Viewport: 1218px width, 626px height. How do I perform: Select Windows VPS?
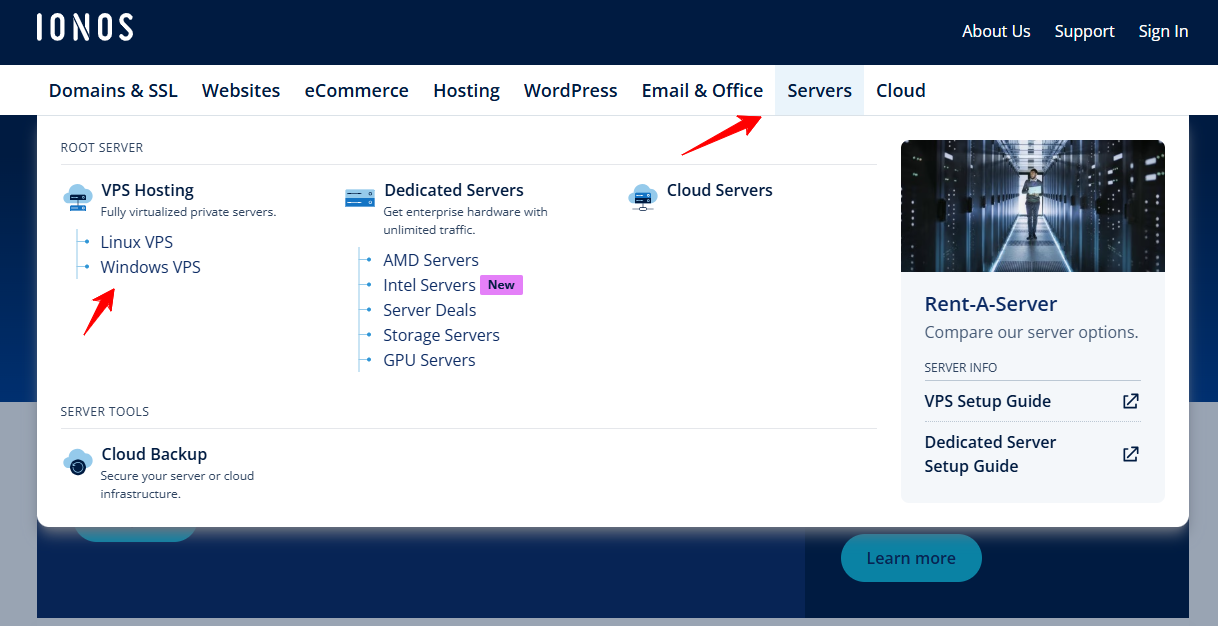[x=150, y=267]
